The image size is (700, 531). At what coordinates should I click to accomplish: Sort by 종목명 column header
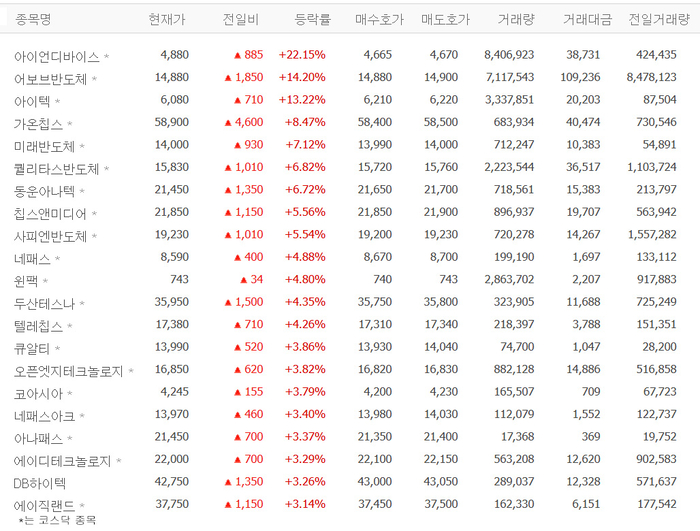click(x=33, y=19)
